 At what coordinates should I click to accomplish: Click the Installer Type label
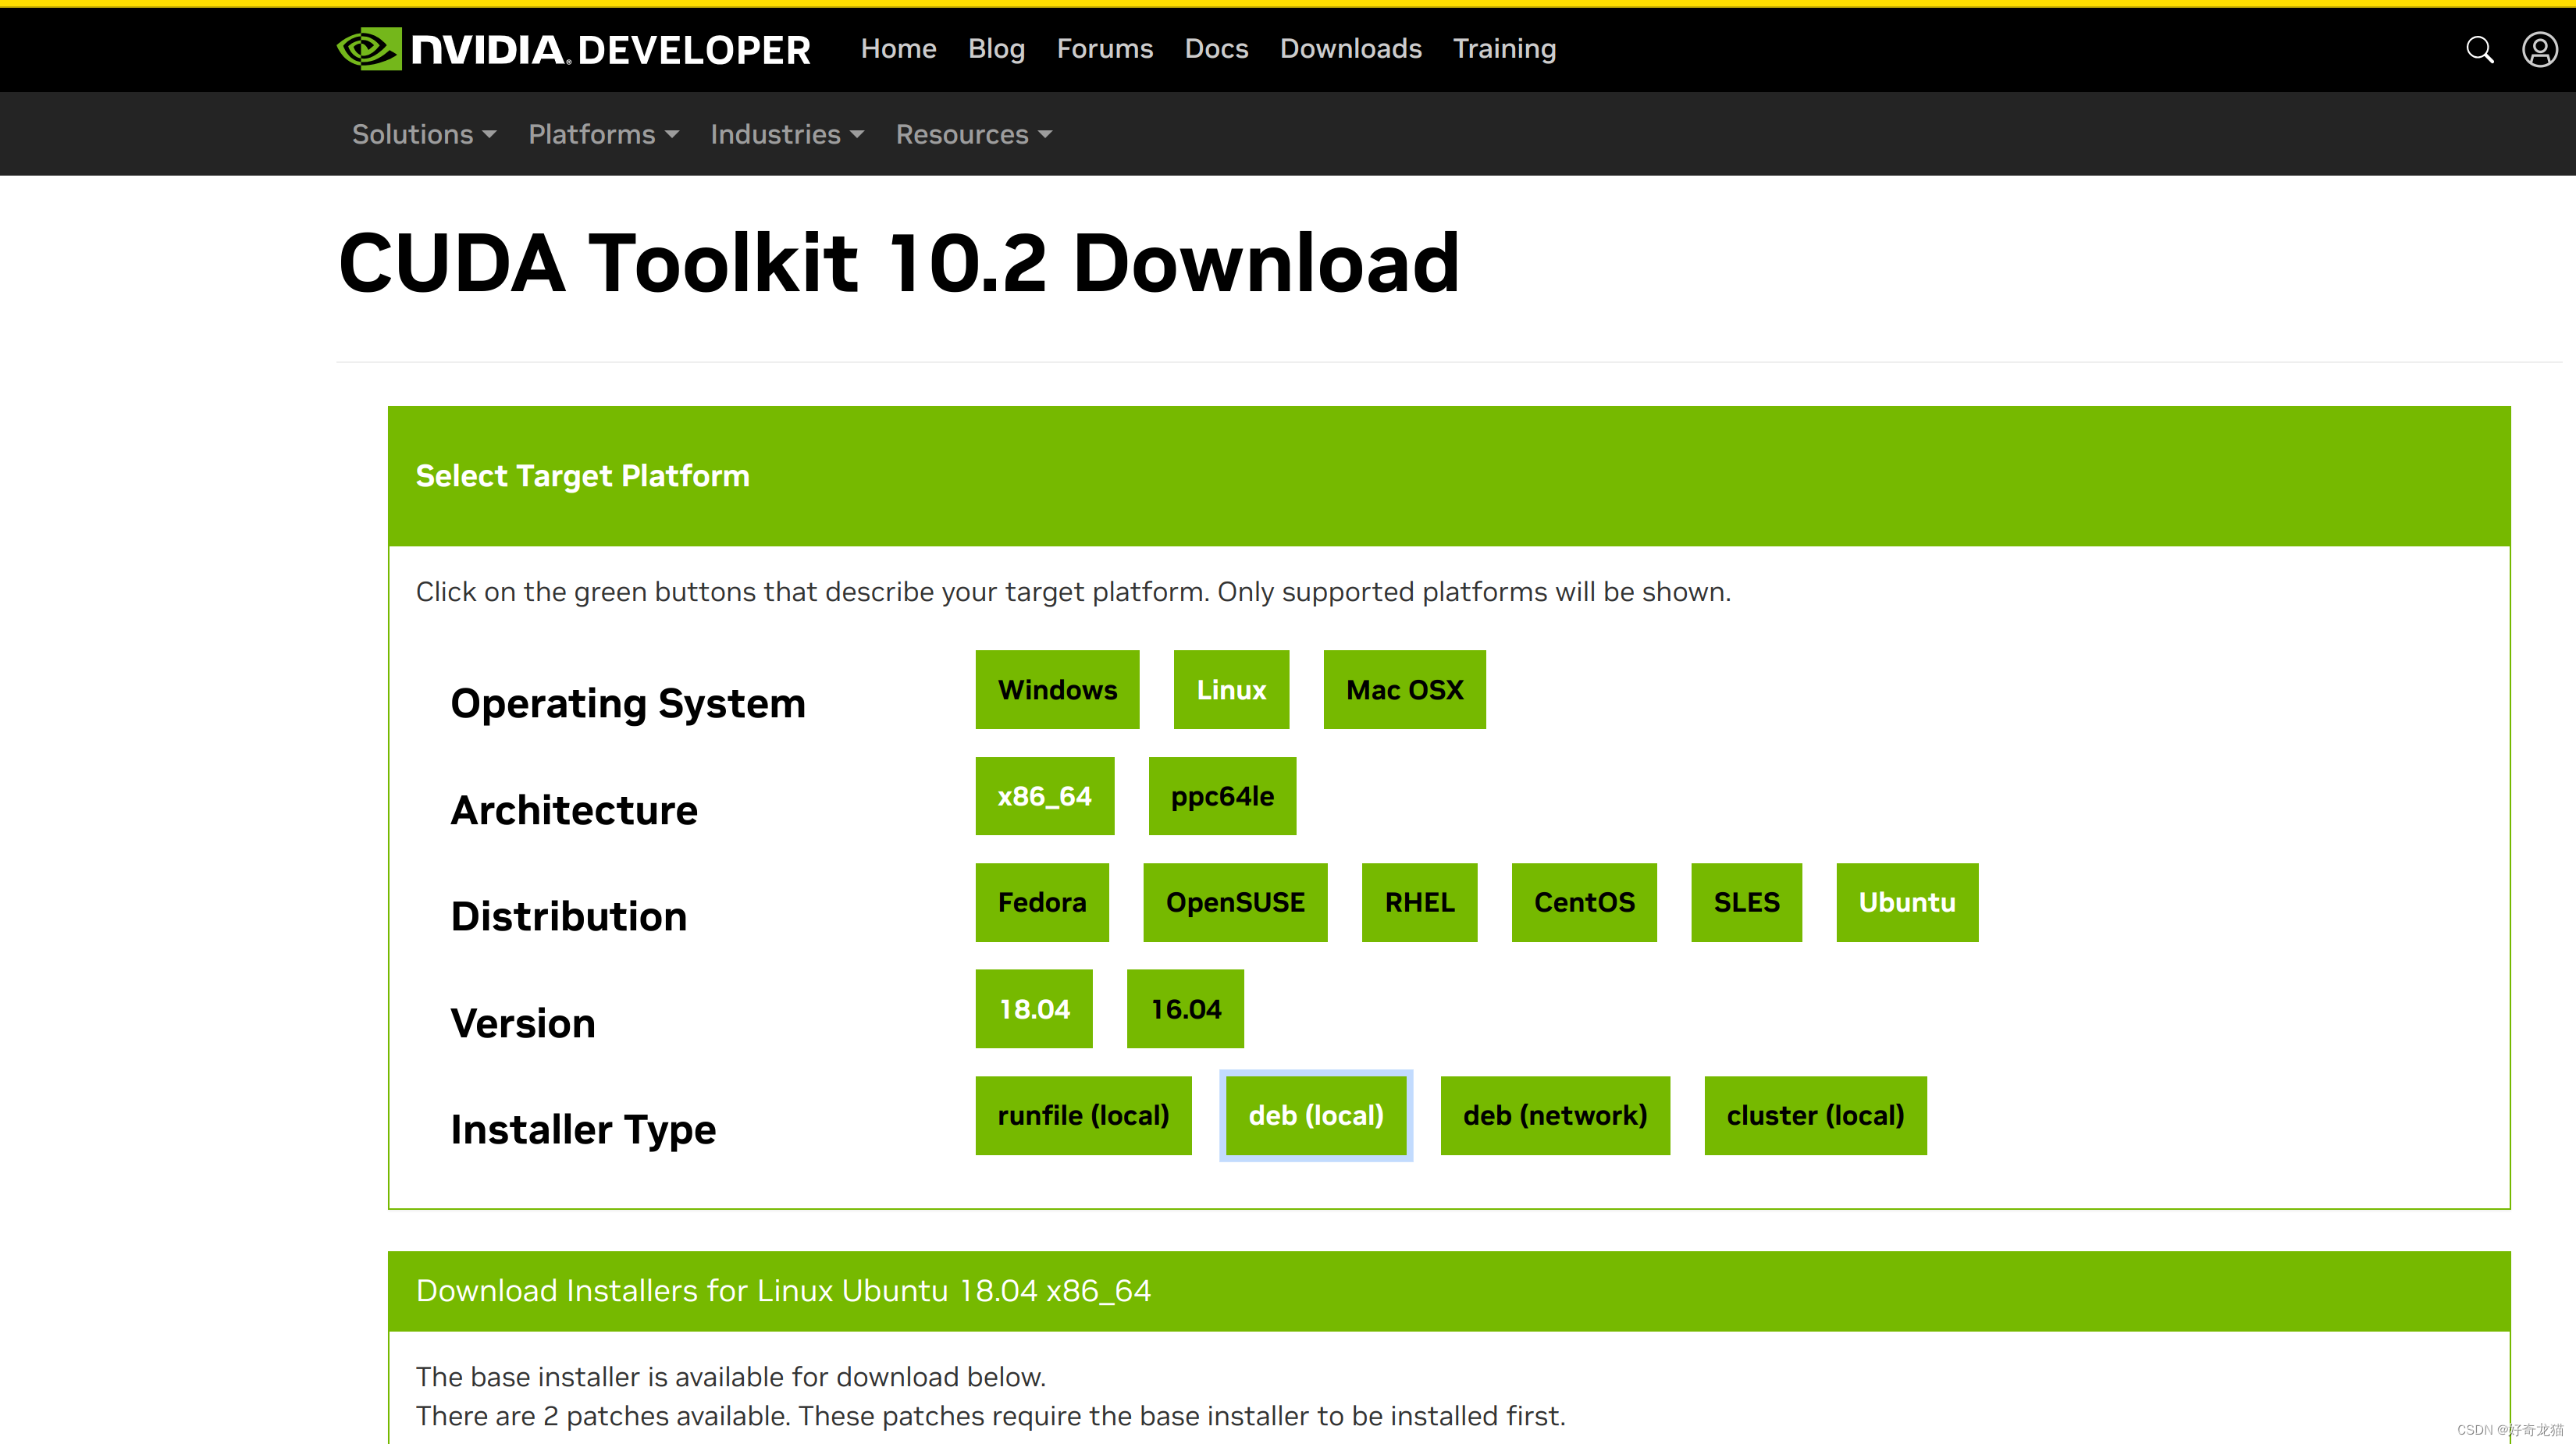583,1130
